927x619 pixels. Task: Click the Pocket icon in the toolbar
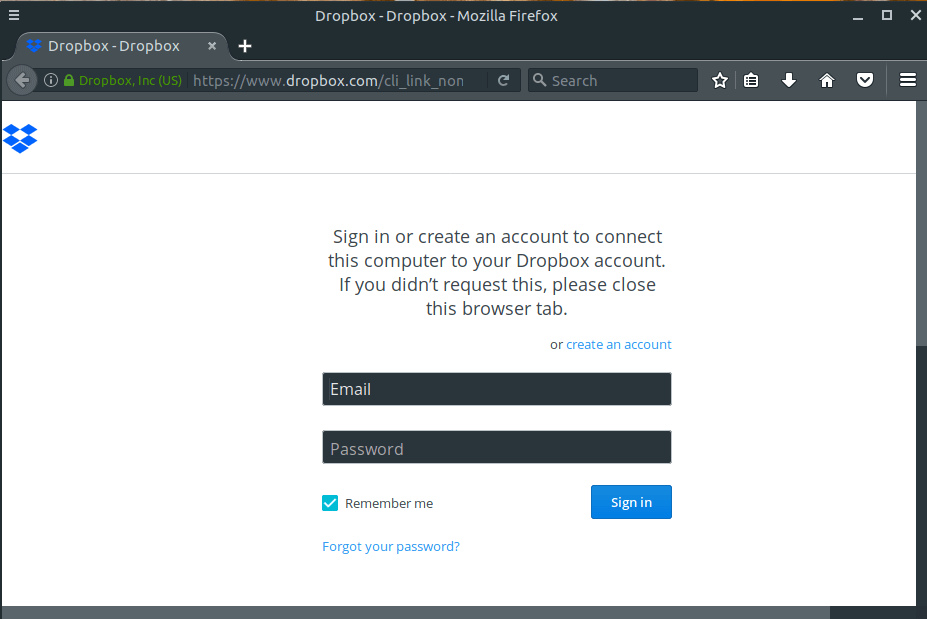[x=865, y=81]
